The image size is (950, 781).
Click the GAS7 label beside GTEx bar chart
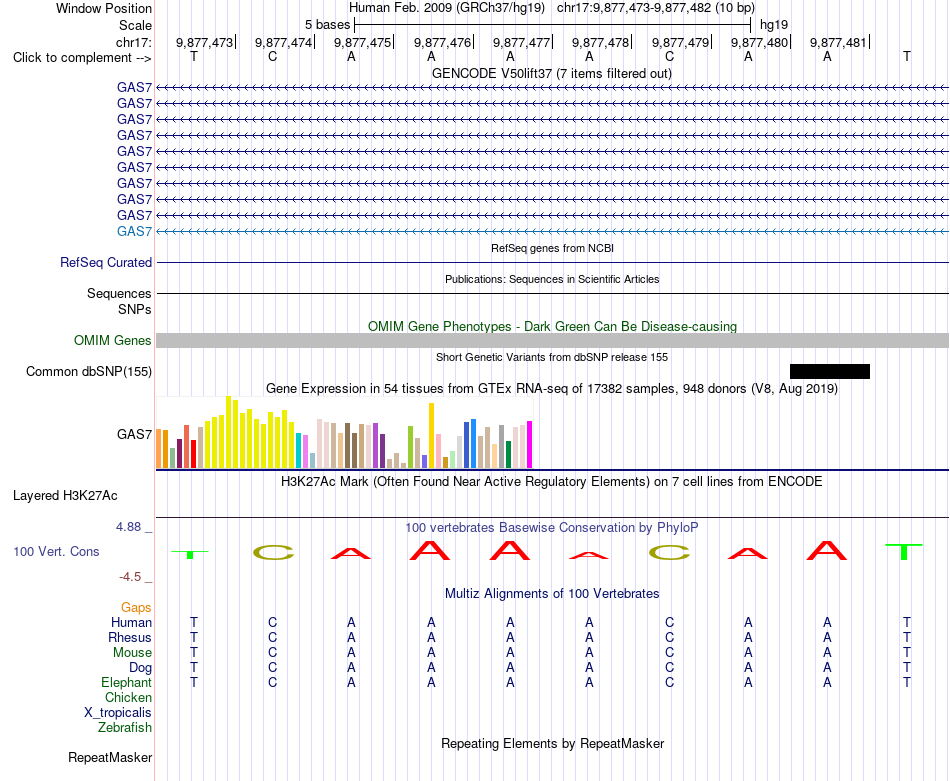pyautogui.click(x=134, y=434)
